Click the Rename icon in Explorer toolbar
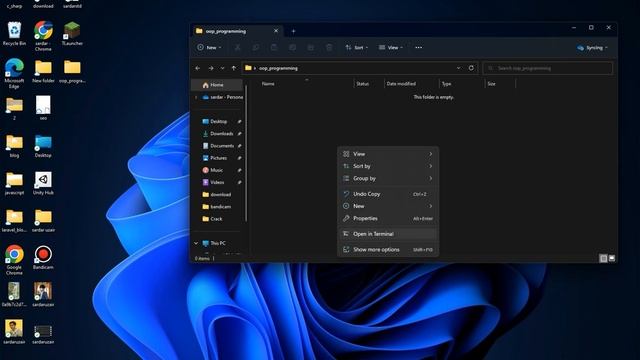 [292, 48]
